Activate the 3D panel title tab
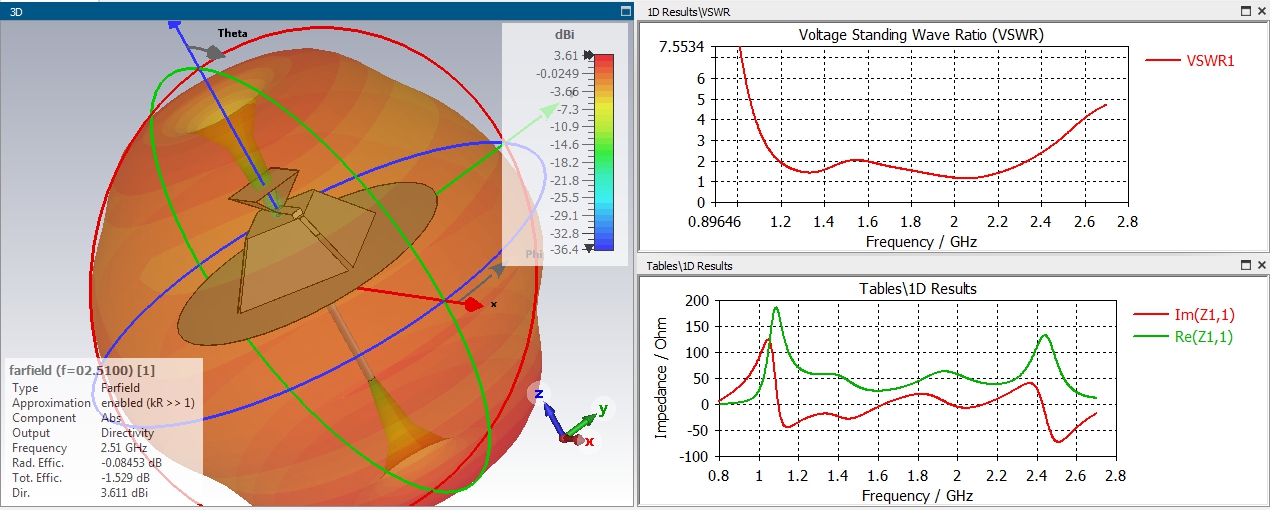 [x=16, y=11]
